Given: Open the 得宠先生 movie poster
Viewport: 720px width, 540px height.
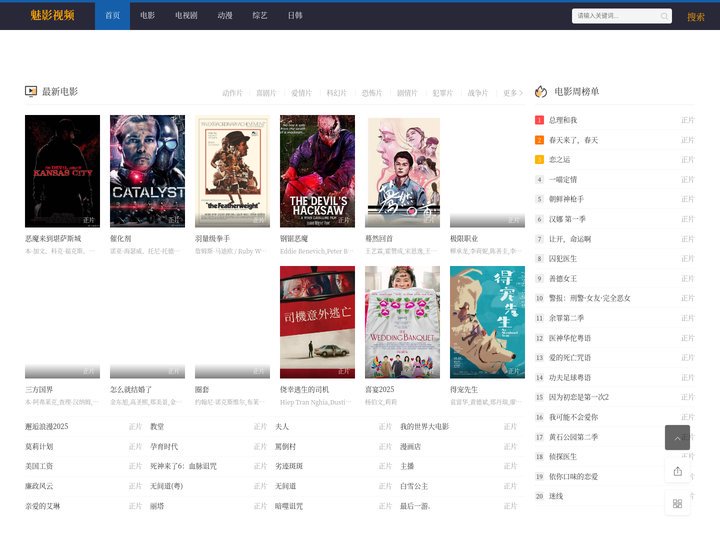Looking at the screenshot, I should 487,322.
